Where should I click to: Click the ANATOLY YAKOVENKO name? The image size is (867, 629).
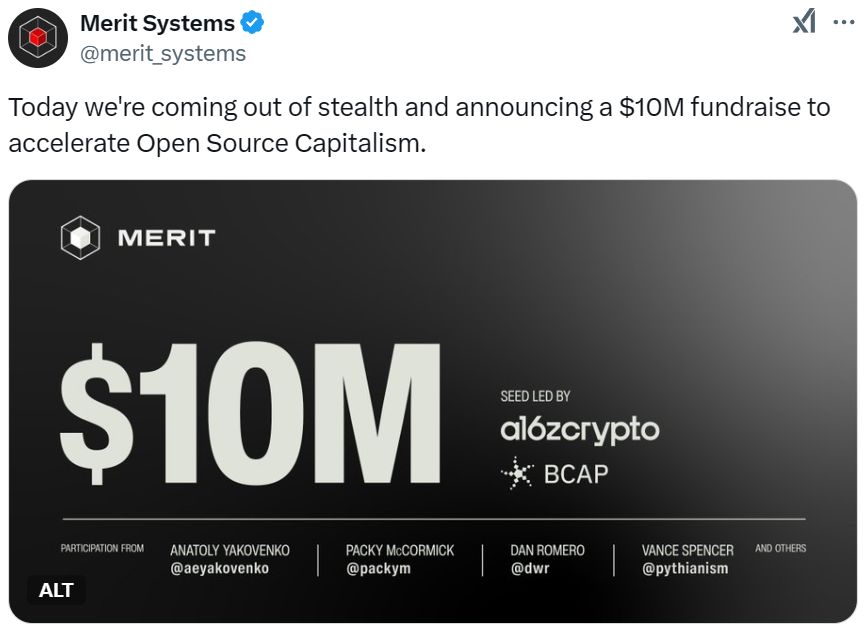tap(230, 550)
